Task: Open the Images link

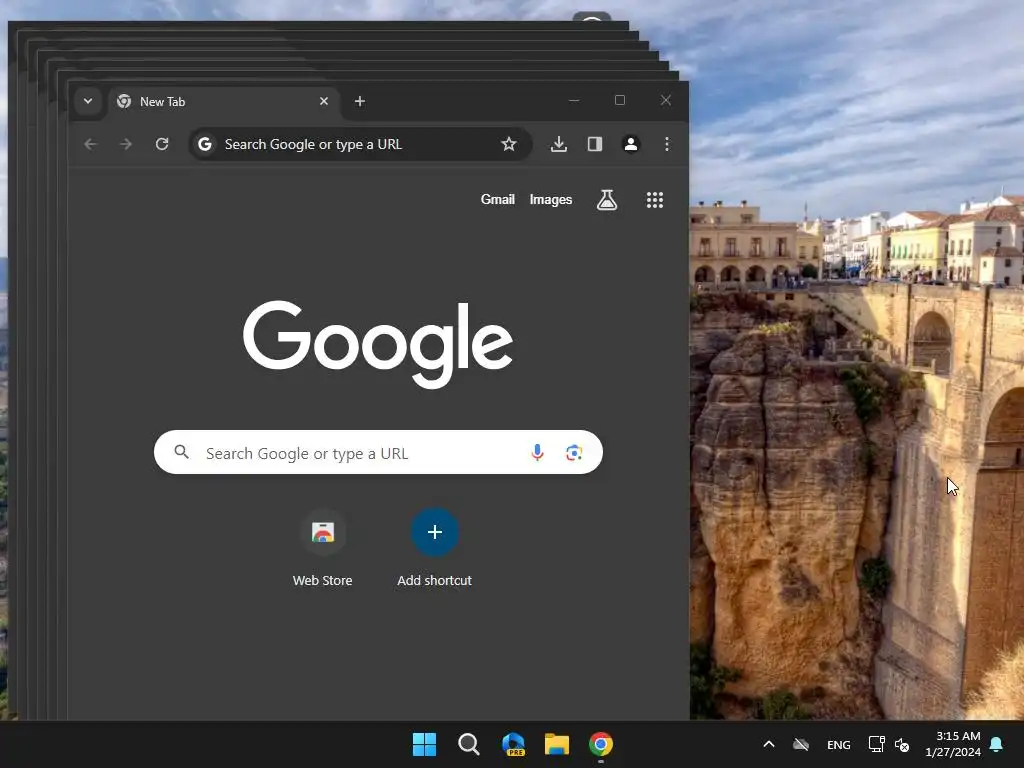Action: [x=551, y=199]
